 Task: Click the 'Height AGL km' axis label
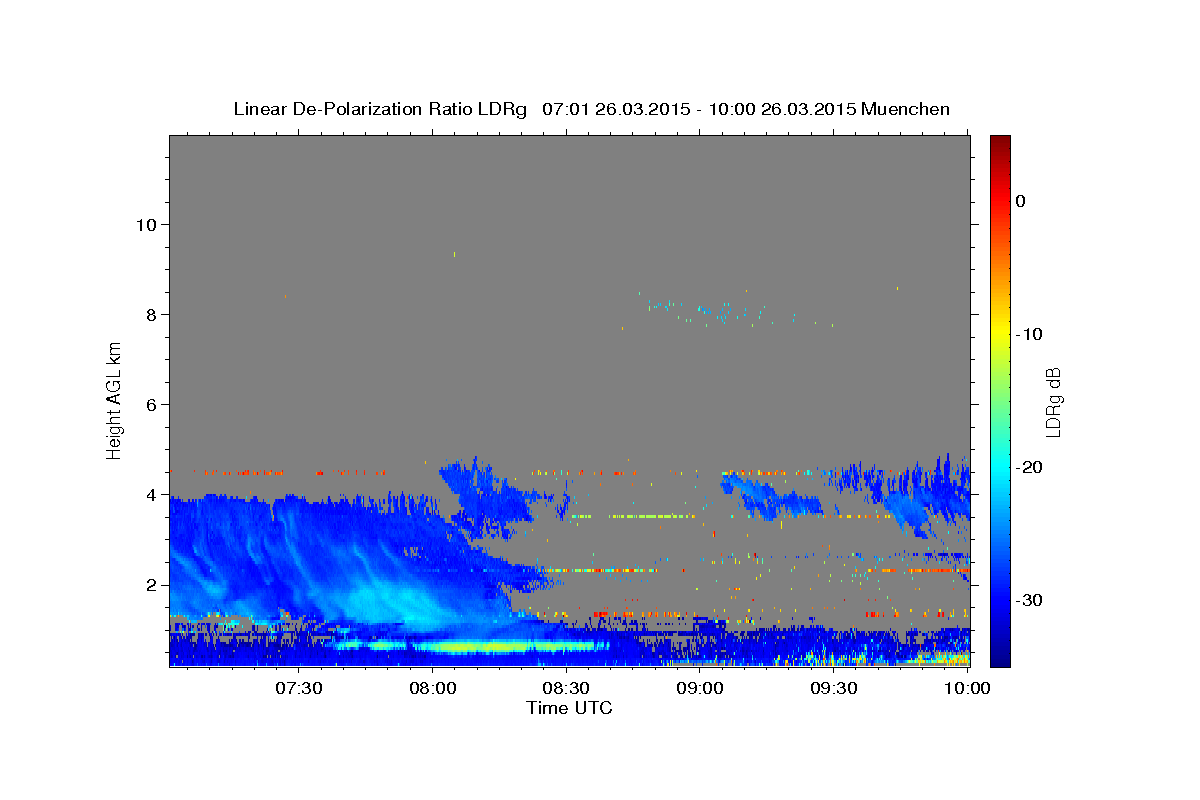(115, 400)
